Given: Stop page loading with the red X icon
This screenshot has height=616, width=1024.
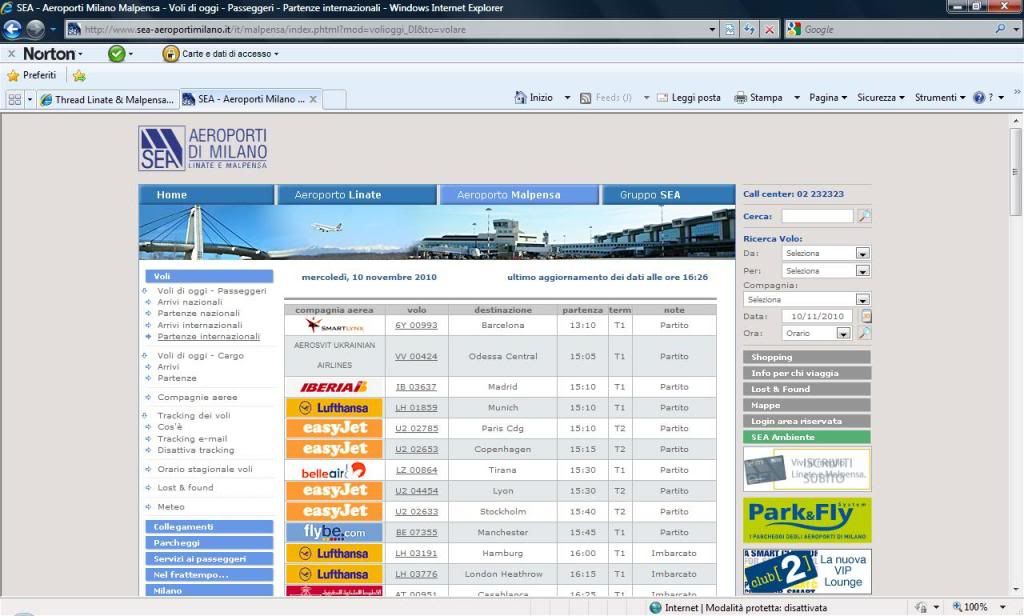Looking at the screenshot, I should (770, 29).
